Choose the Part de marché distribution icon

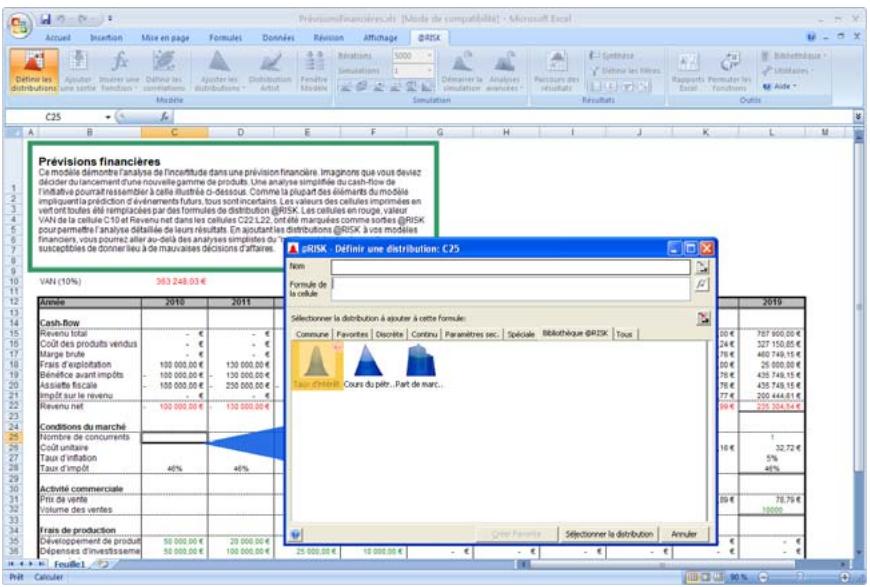click(x=421, y=364)
